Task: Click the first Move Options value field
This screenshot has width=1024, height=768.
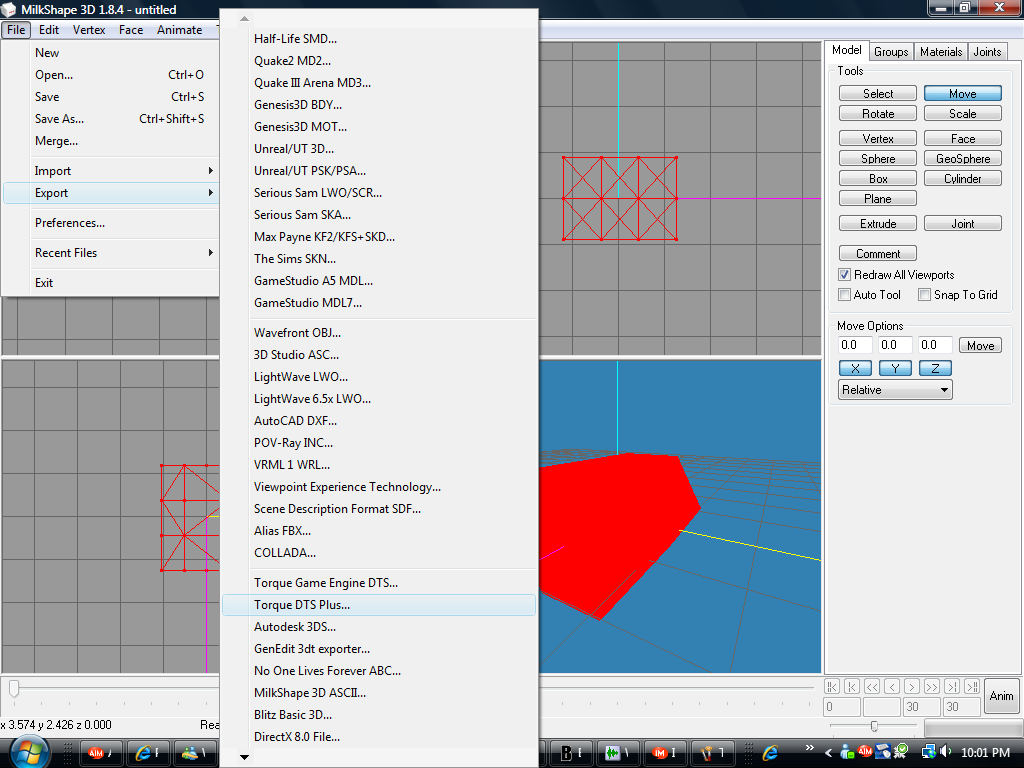Action: (855, 345)
